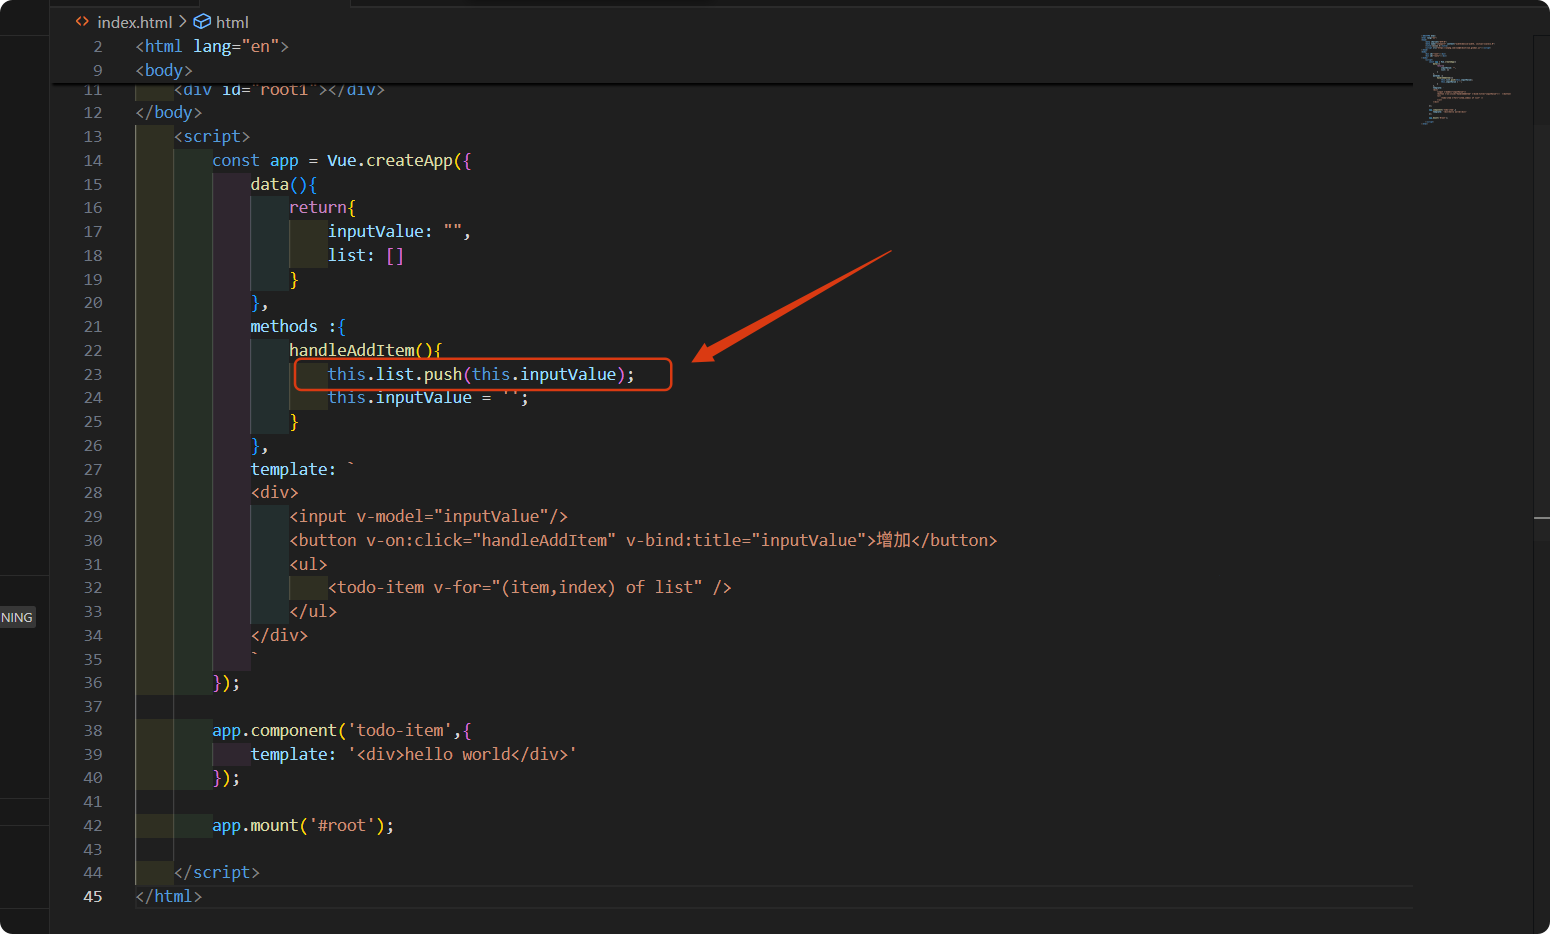Click the closing </div> line on row 34
The image size is (1550, 934).
point(279,635)
